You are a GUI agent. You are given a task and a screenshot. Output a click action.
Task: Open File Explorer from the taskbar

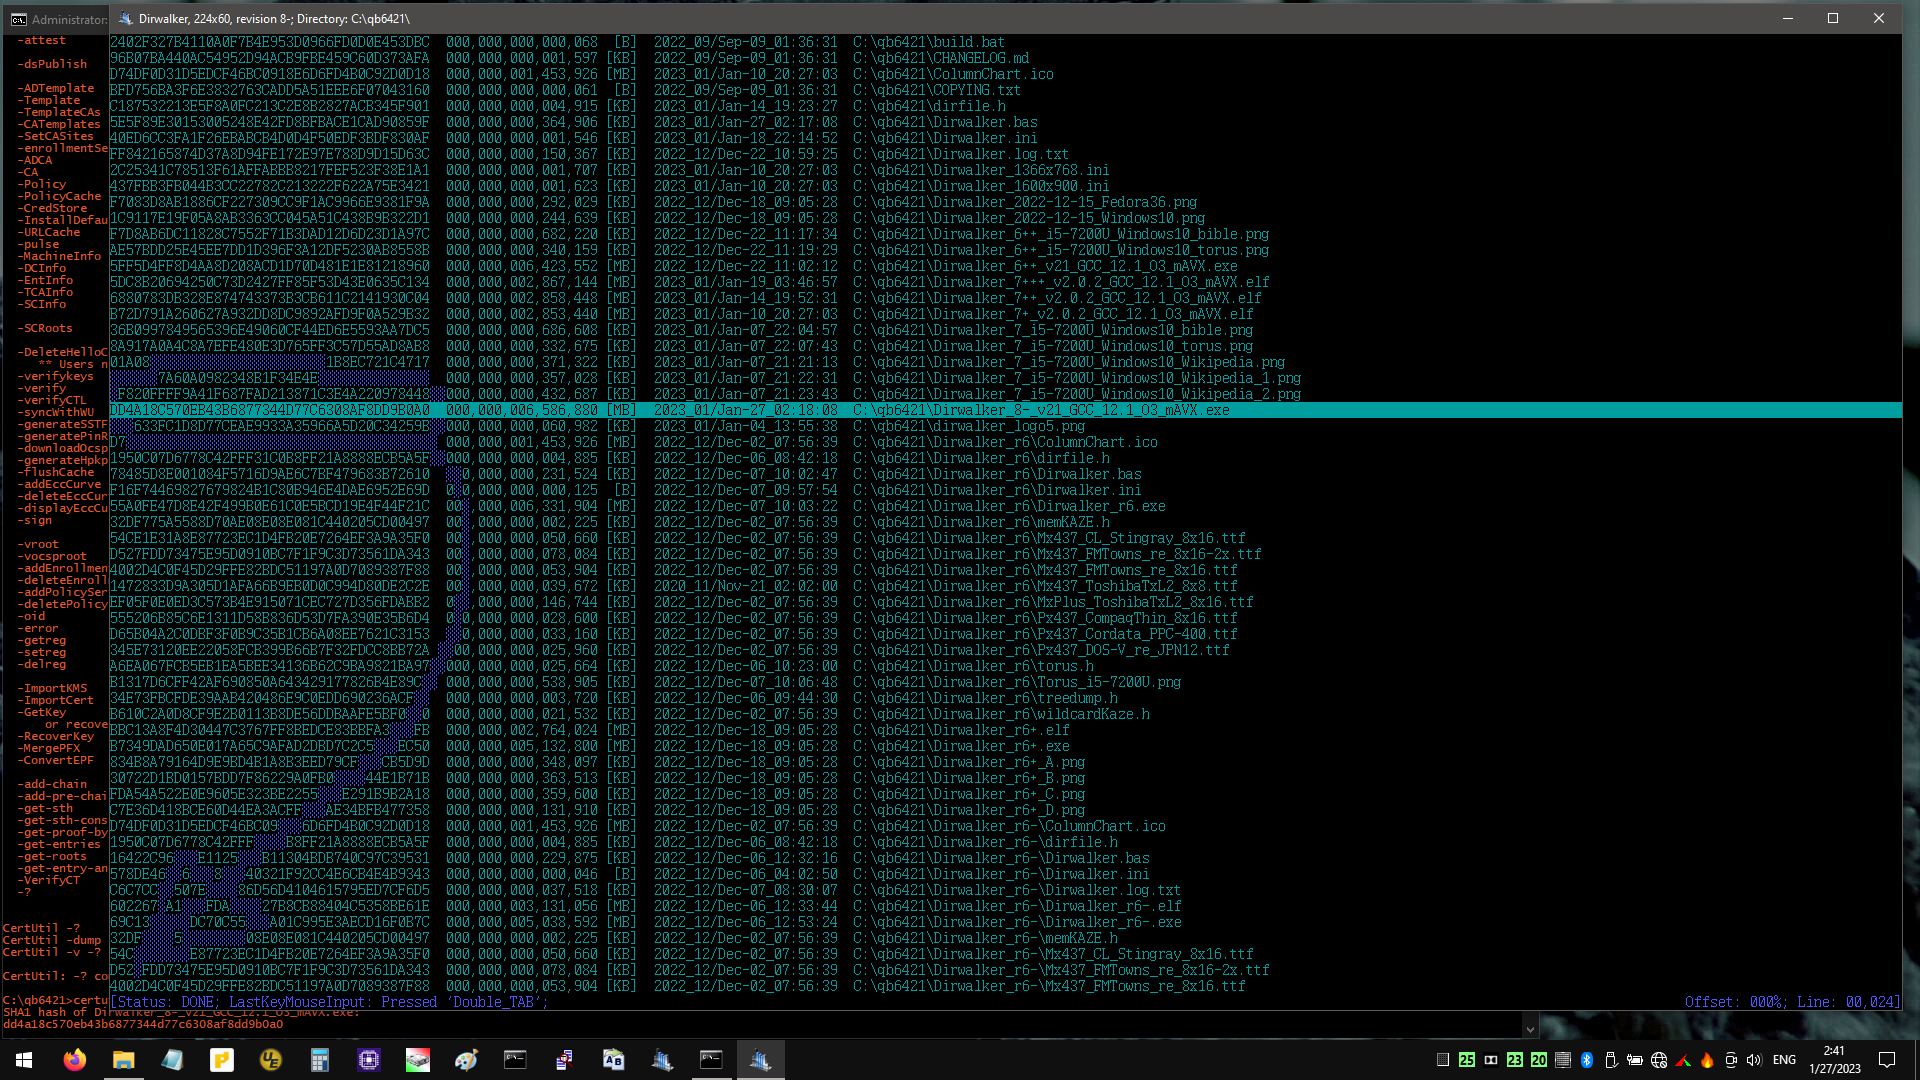[x=124, y=1060]
